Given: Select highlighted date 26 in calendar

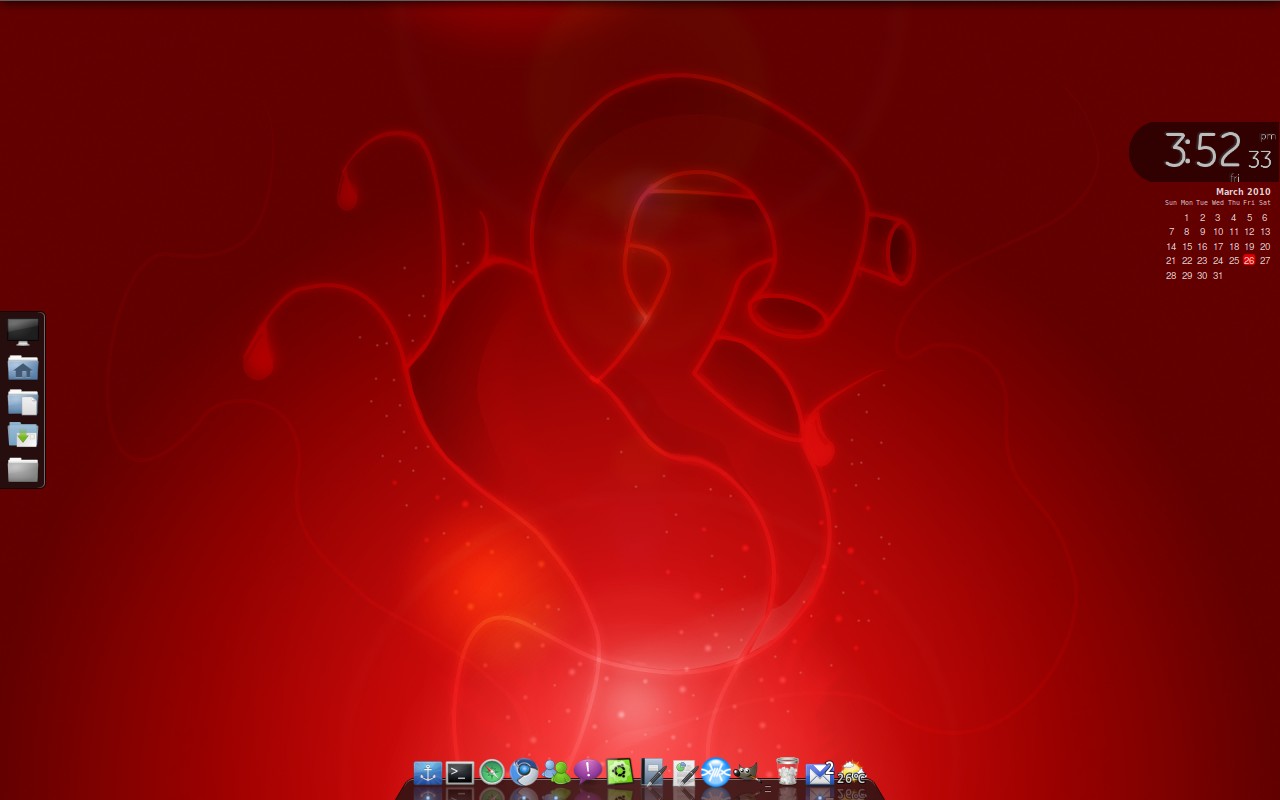Looking at the screenshot, I should (x=1249, y=260).
